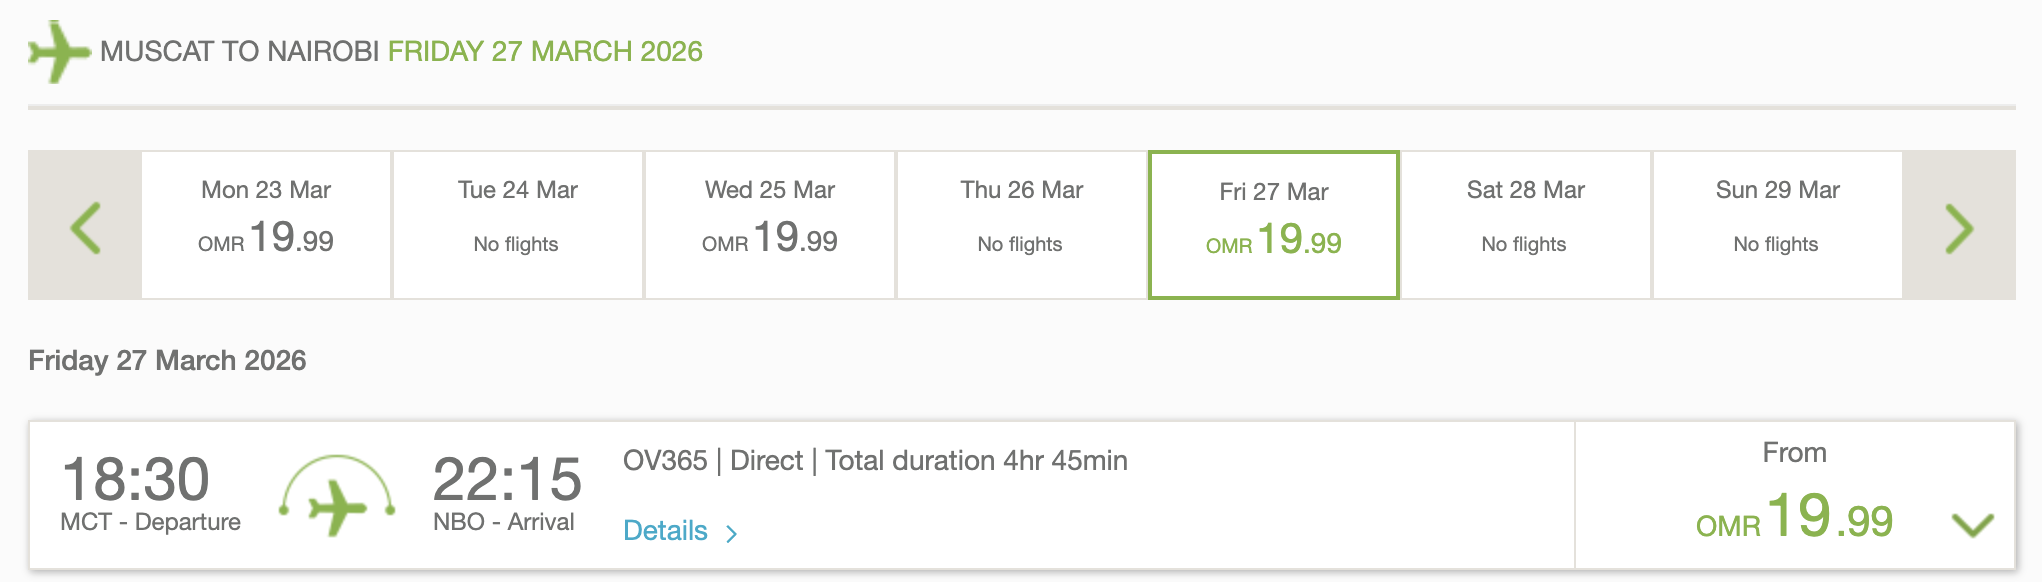The height and width of the screenshot is (582, 2042).
Task: Switch to the Sat 28 Mar date tab
Action: [x=1526, y=224]
